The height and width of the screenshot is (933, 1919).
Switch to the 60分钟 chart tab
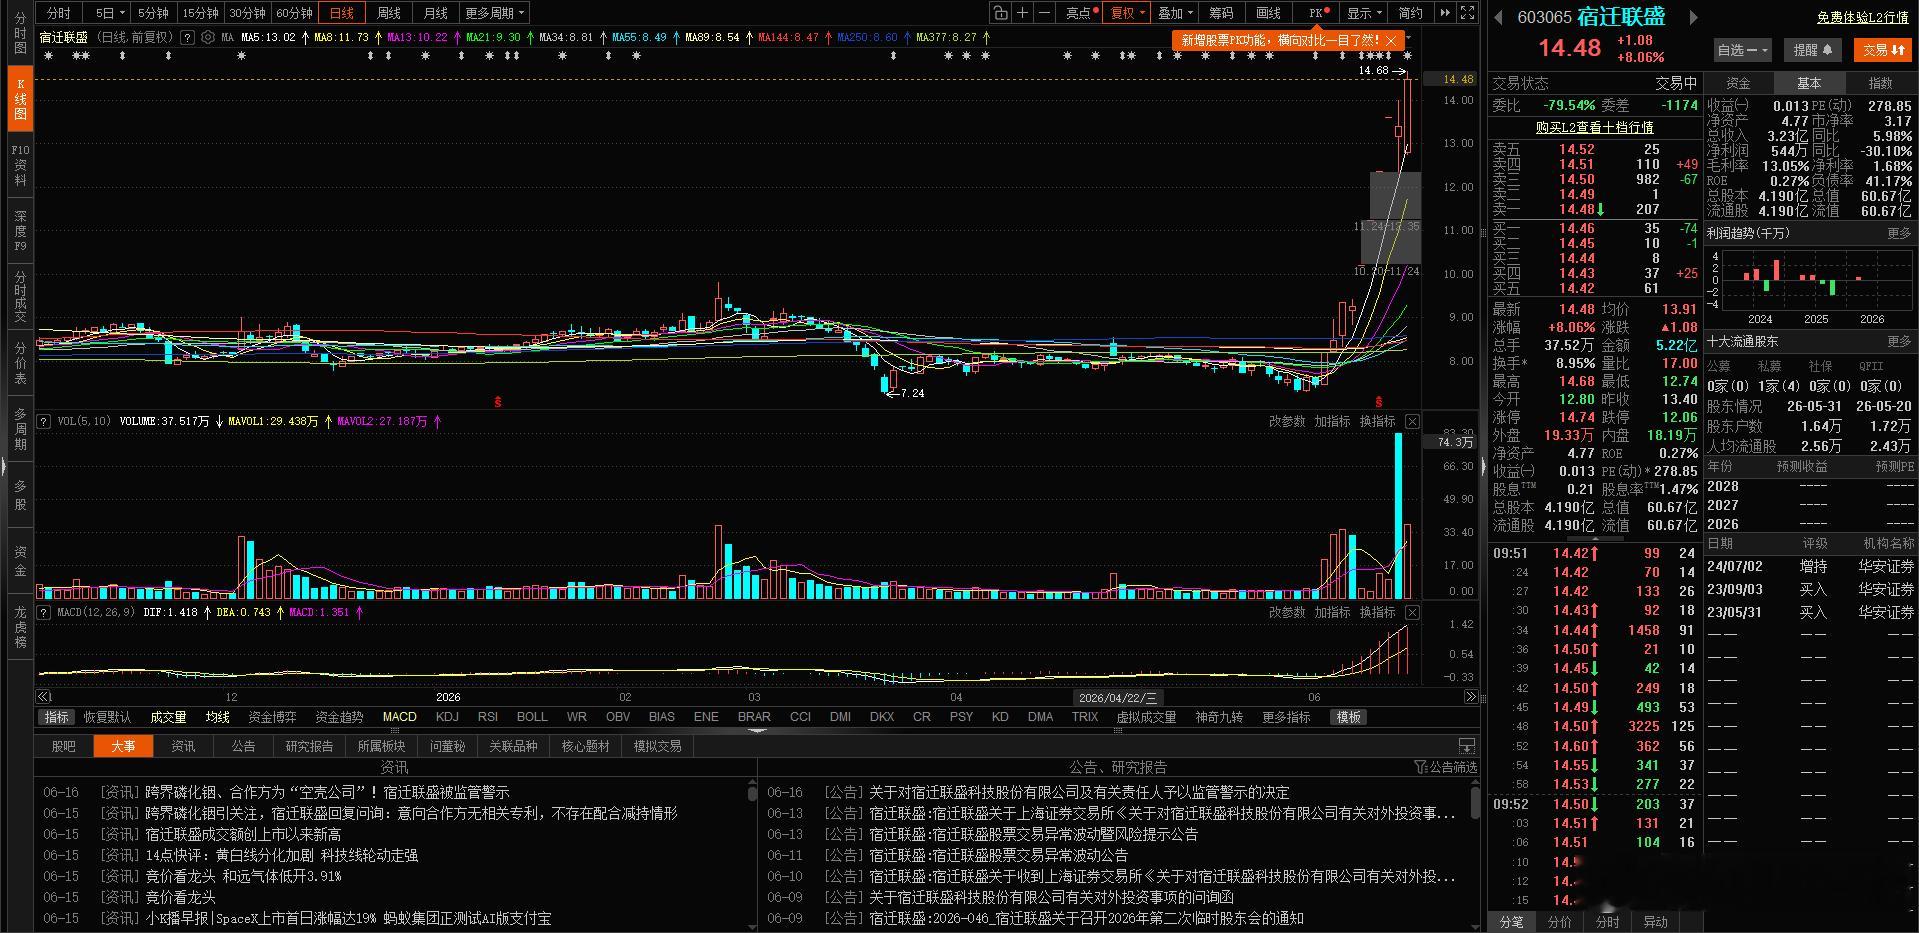pyautogui.click(x=294, y=13)
